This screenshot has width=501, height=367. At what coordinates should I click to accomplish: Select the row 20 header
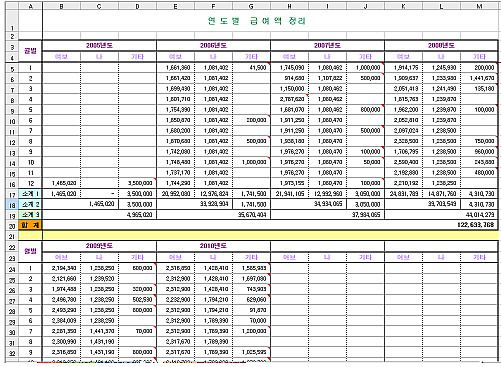click(x=12, y=225)
